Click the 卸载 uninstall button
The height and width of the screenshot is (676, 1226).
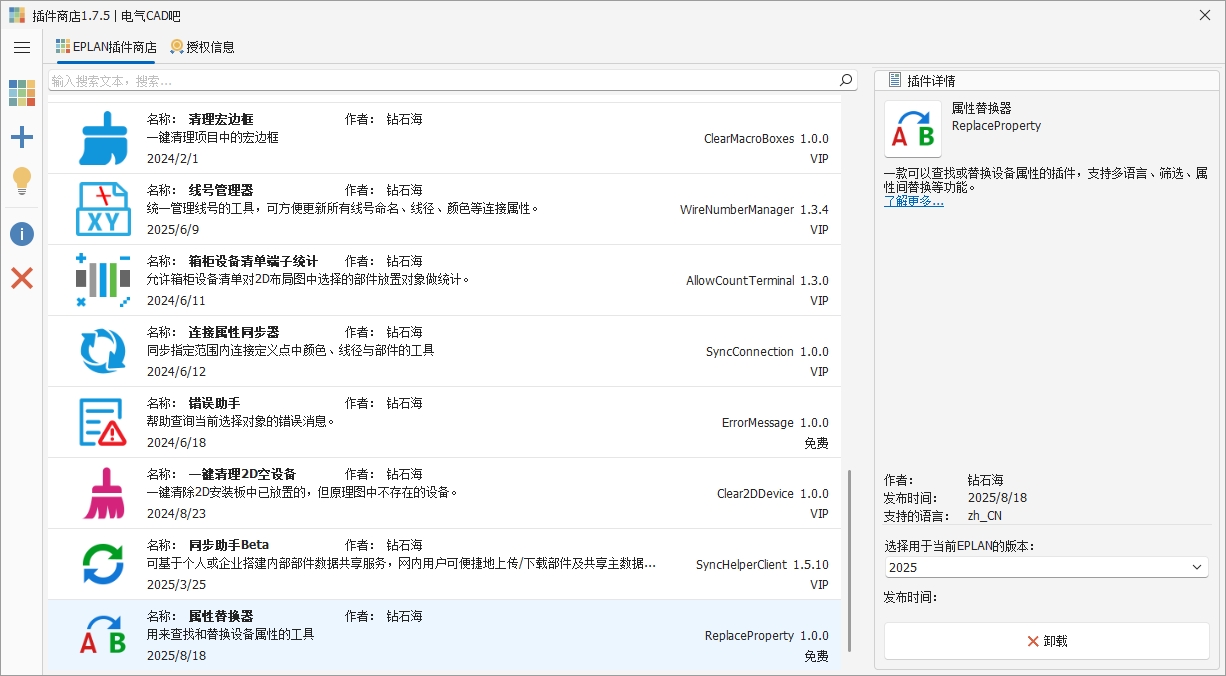[x=1046, y=641]
